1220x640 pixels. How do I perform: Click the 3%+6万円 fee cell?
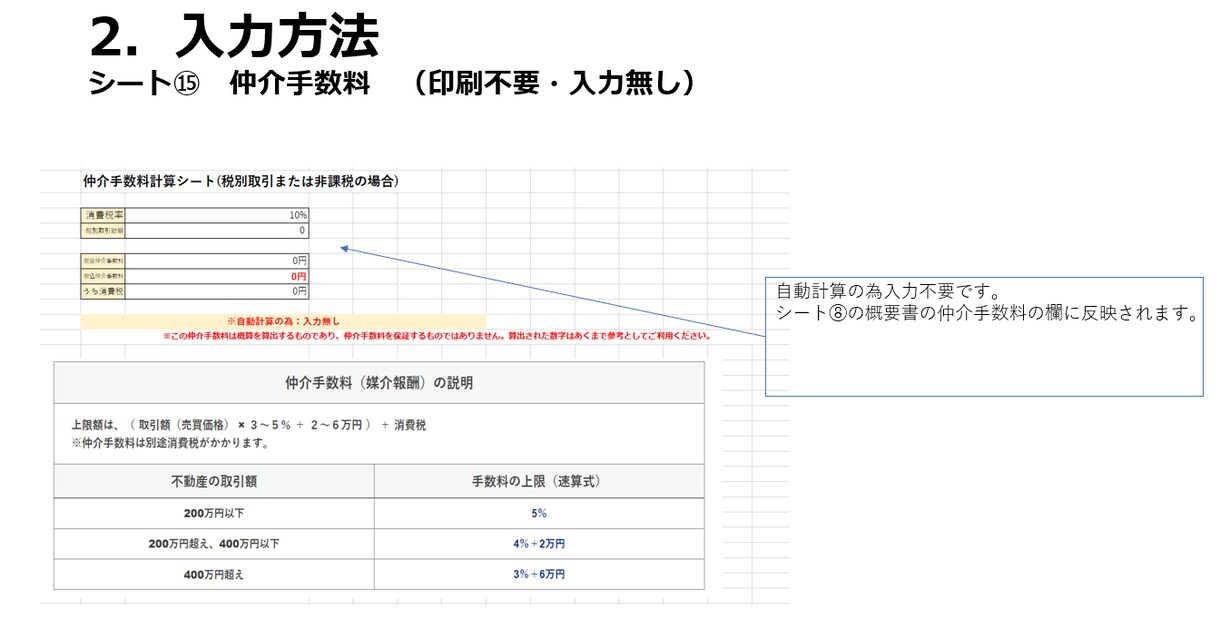point(538,574)
